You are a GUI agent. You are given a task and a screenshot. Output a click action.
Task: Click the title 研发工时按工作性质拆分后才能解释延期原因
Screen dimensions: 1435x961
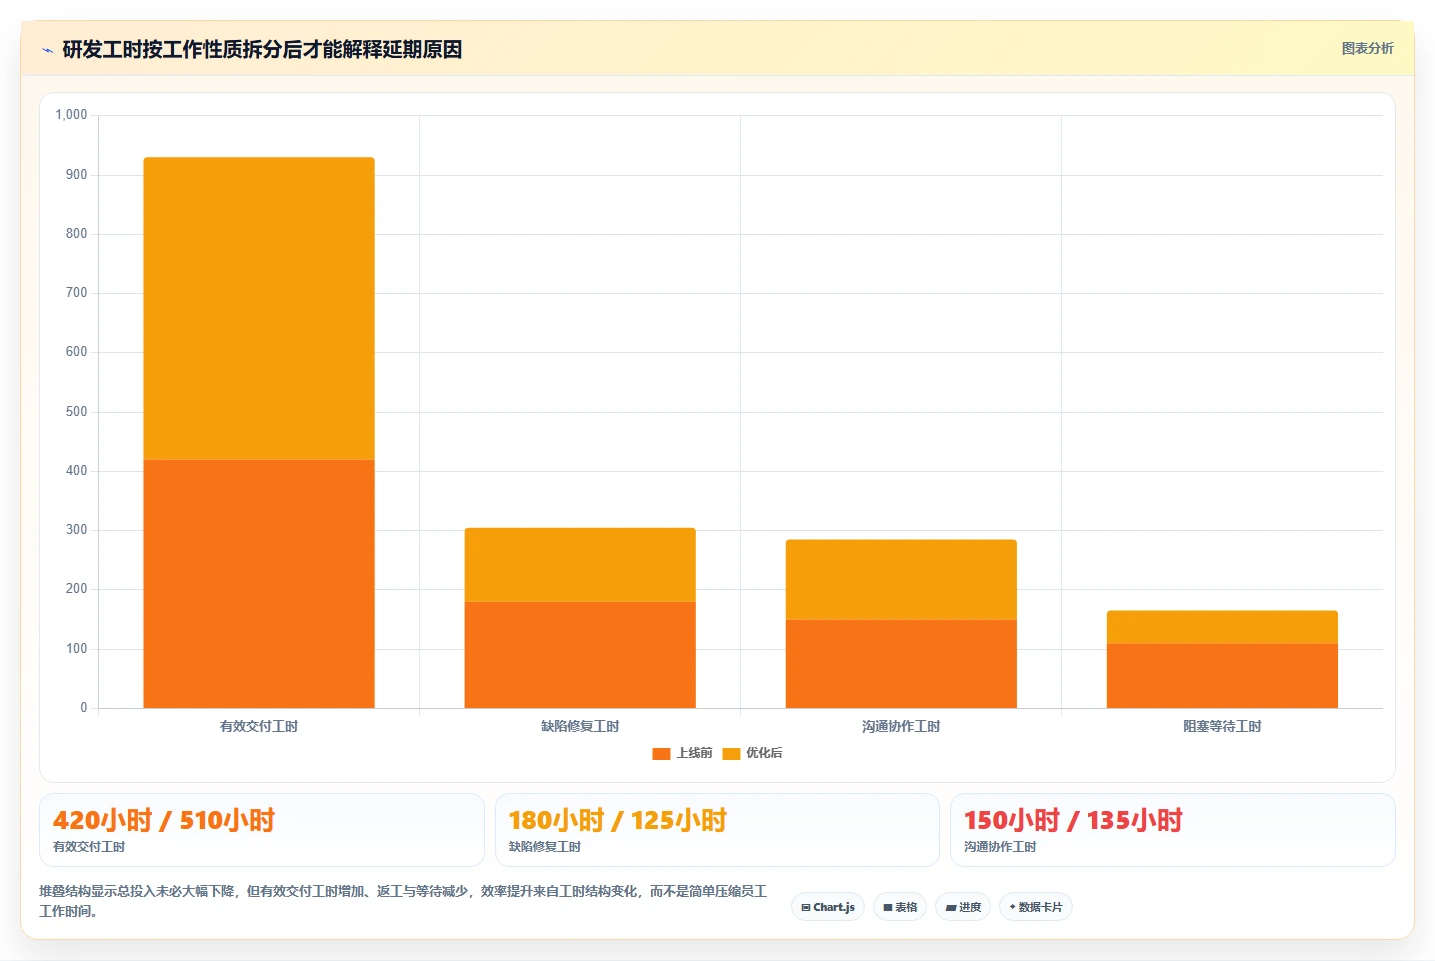(262, 50)
